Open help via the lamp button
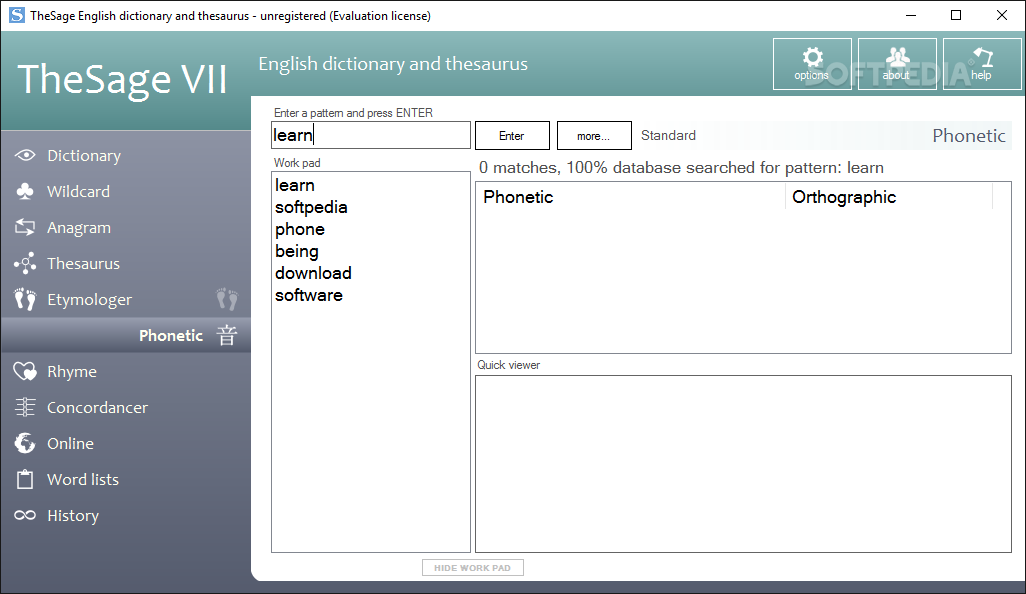The image size is (1026, 594). pos(982,63)
